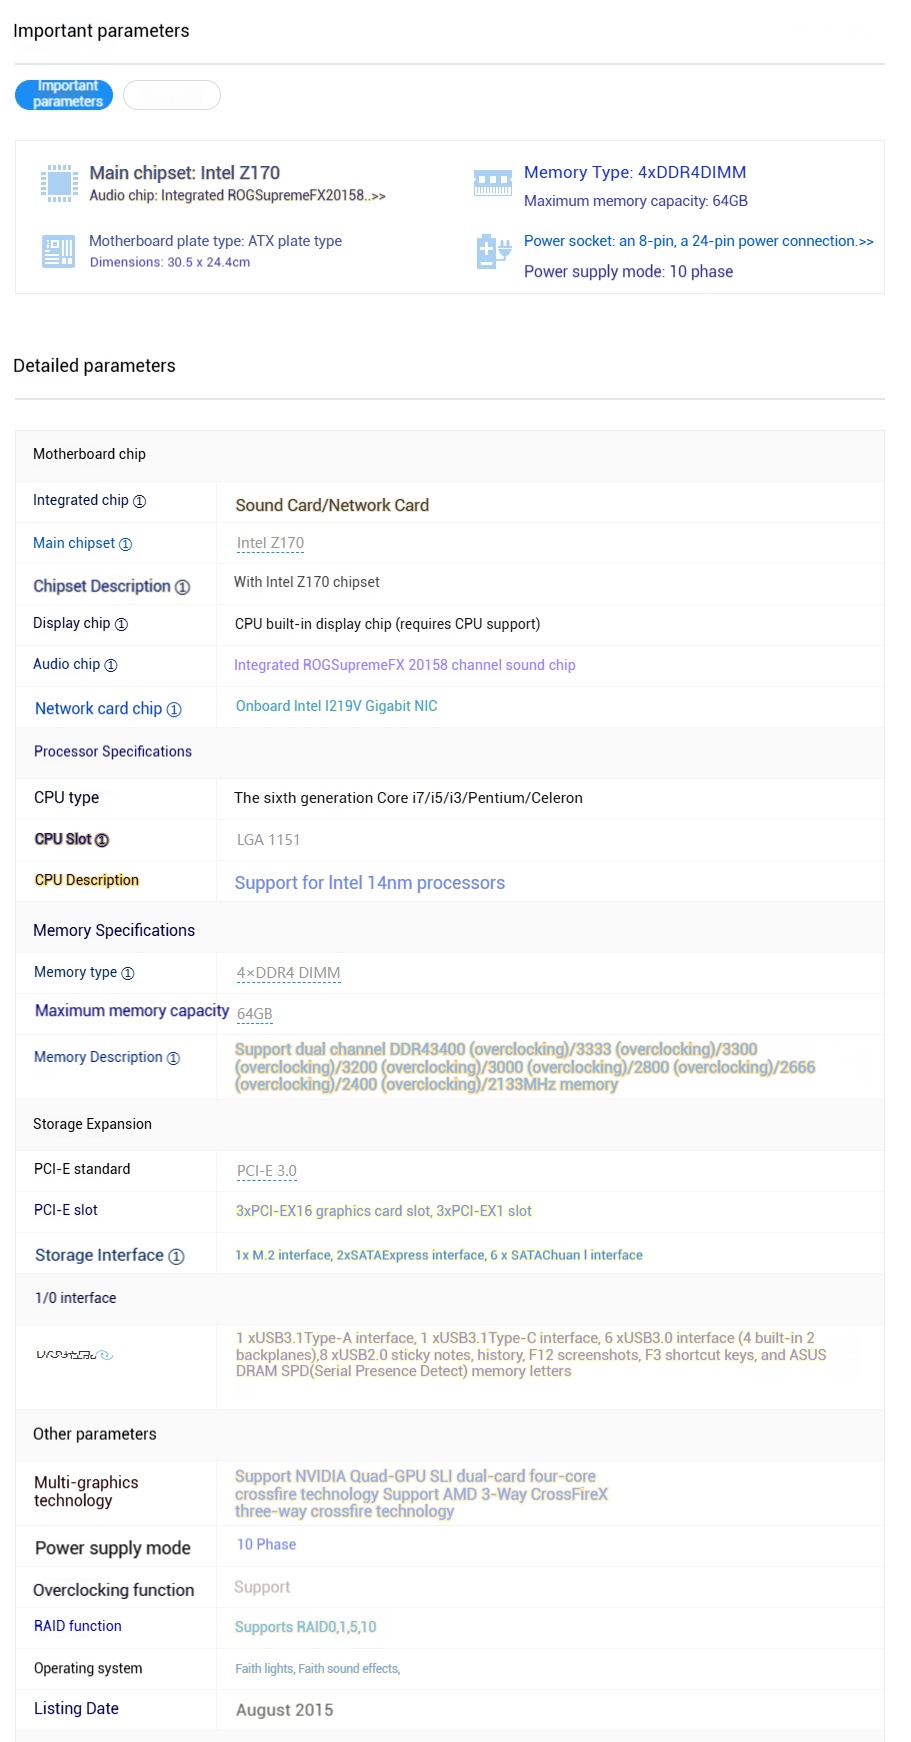911x1742 pixels.
Task: Open the Intel Z170 chipset link
Action: 270,543
